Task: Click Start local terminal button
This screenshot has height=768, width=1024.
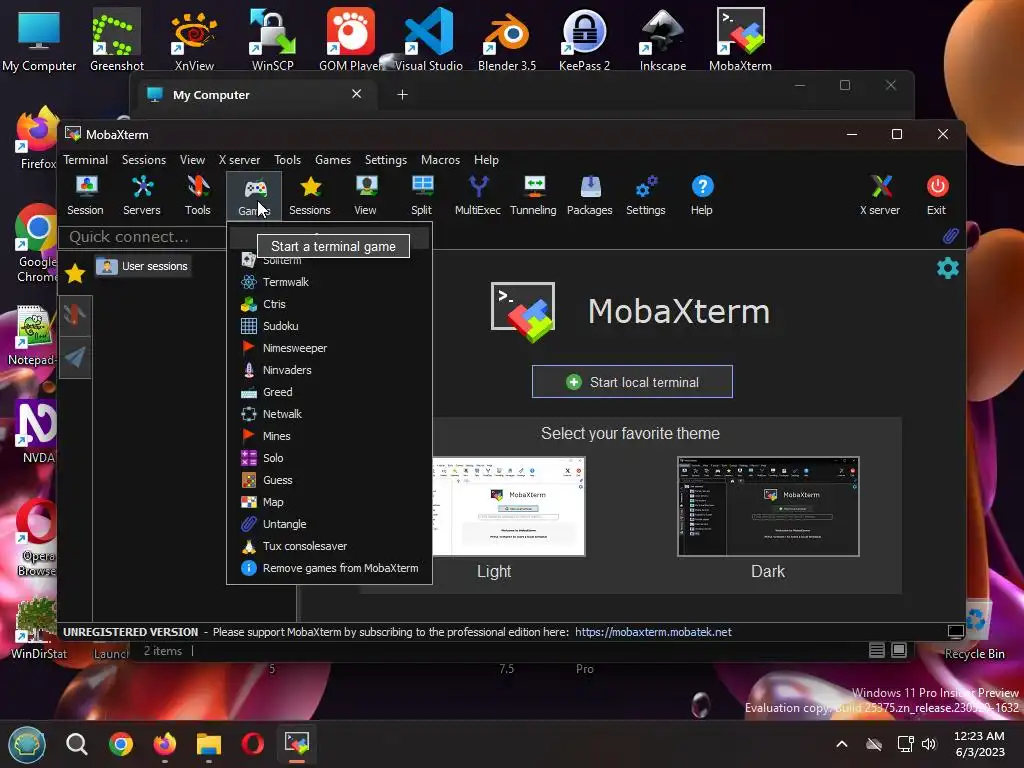Action: (x=632, y=382)
